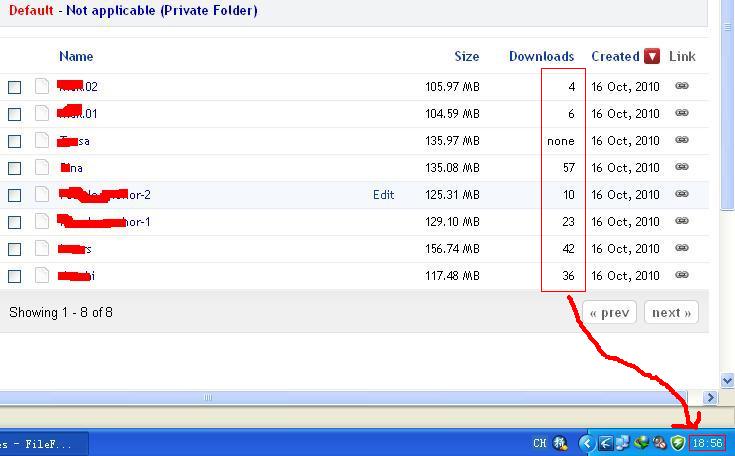The height and width of the screenshot is (456, 735).
Task: Open the blue swallow tray icon
Action: 606,443
